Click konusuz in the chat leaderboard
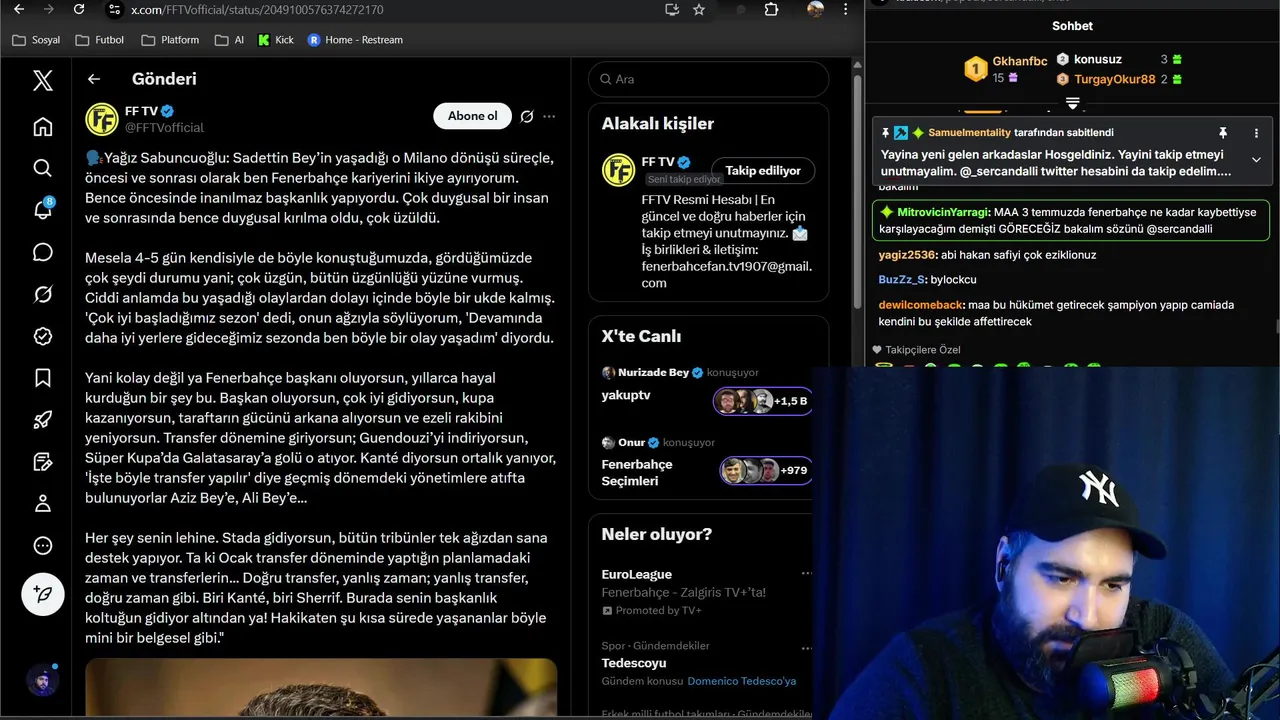Viewport: 1280px width, 720px height. 1098,60
